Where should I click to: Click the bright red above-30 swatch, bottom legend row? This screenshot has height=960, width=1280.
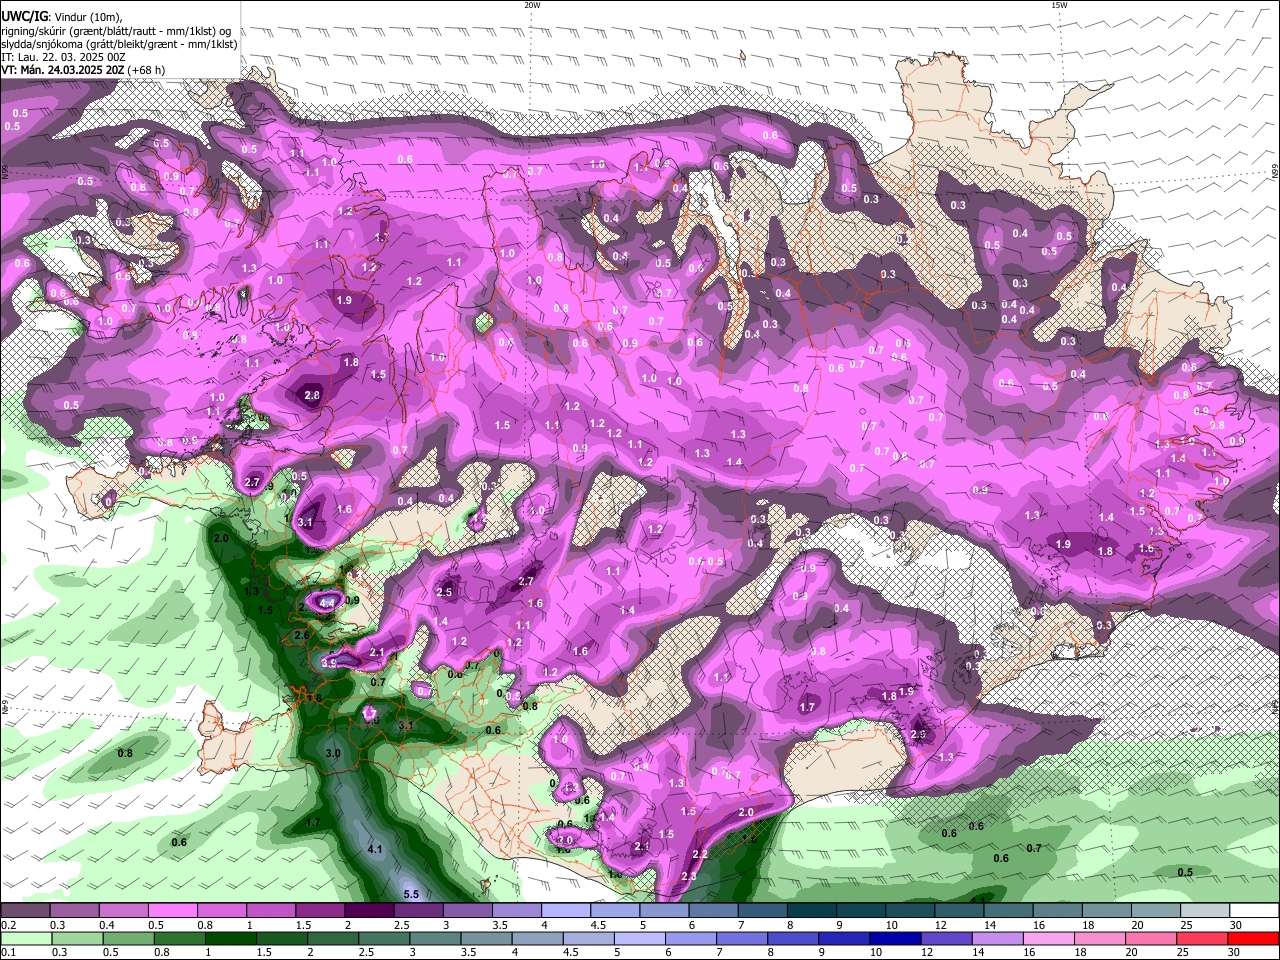pos(1254,938)
